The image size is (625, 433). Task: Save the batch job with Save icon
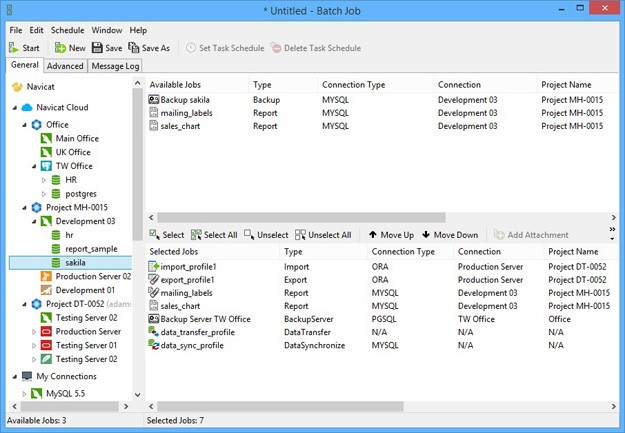pyautogui.click(x=97, y=48)
